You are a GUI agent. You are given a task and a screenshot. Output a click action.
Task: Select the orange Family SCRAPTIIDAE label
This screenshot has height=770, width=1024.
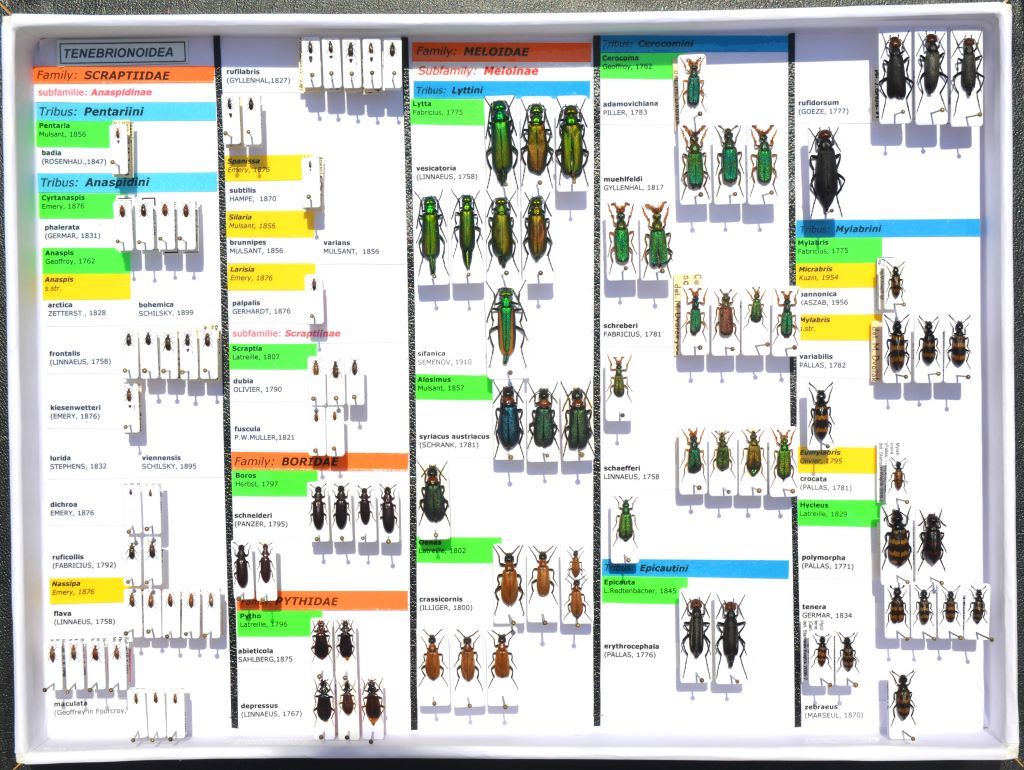(124, 75)
